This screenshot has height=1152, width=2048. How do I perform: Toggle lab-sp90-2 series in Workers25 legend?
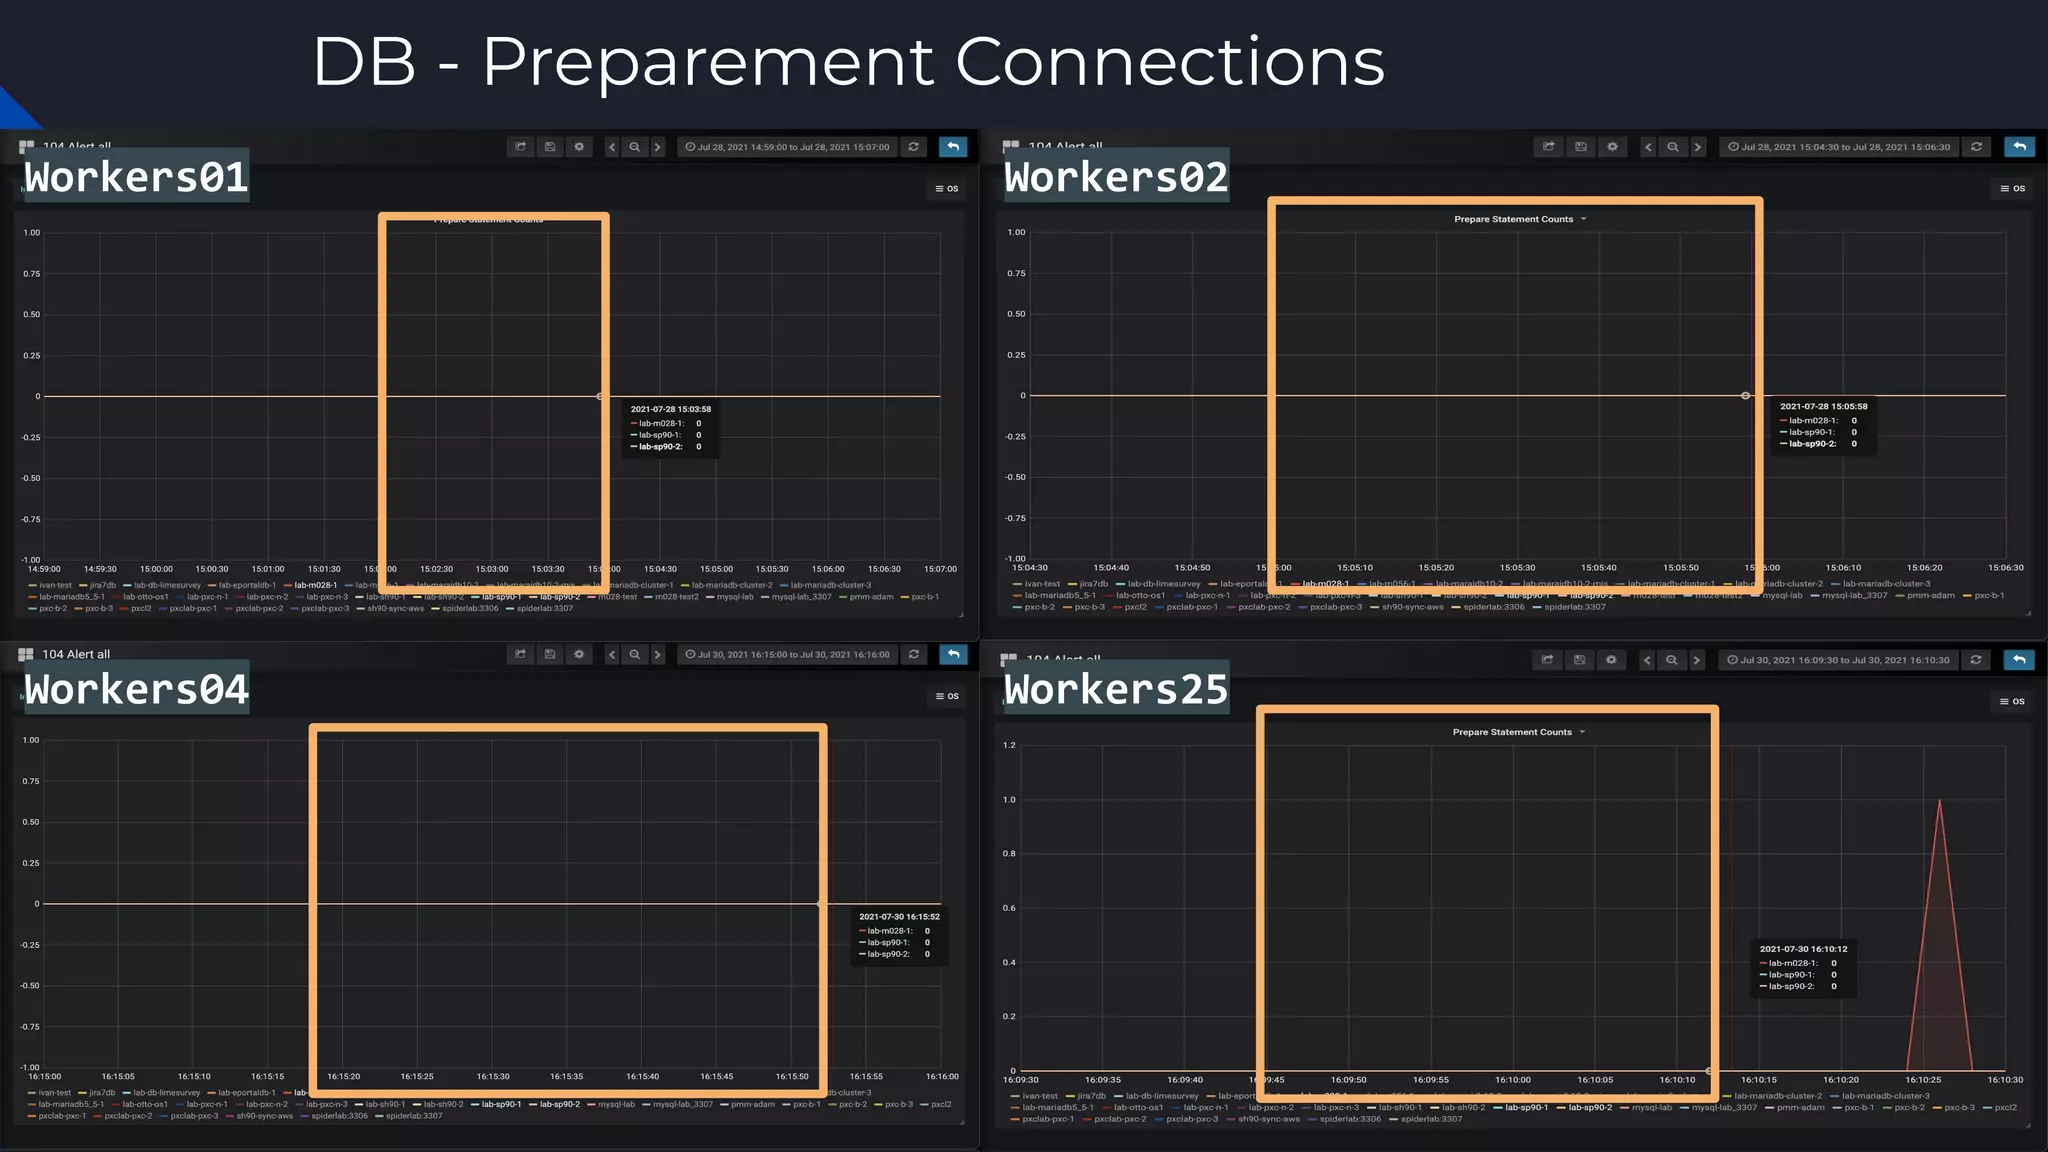pyautogui.click(x=1585, y=1107)
